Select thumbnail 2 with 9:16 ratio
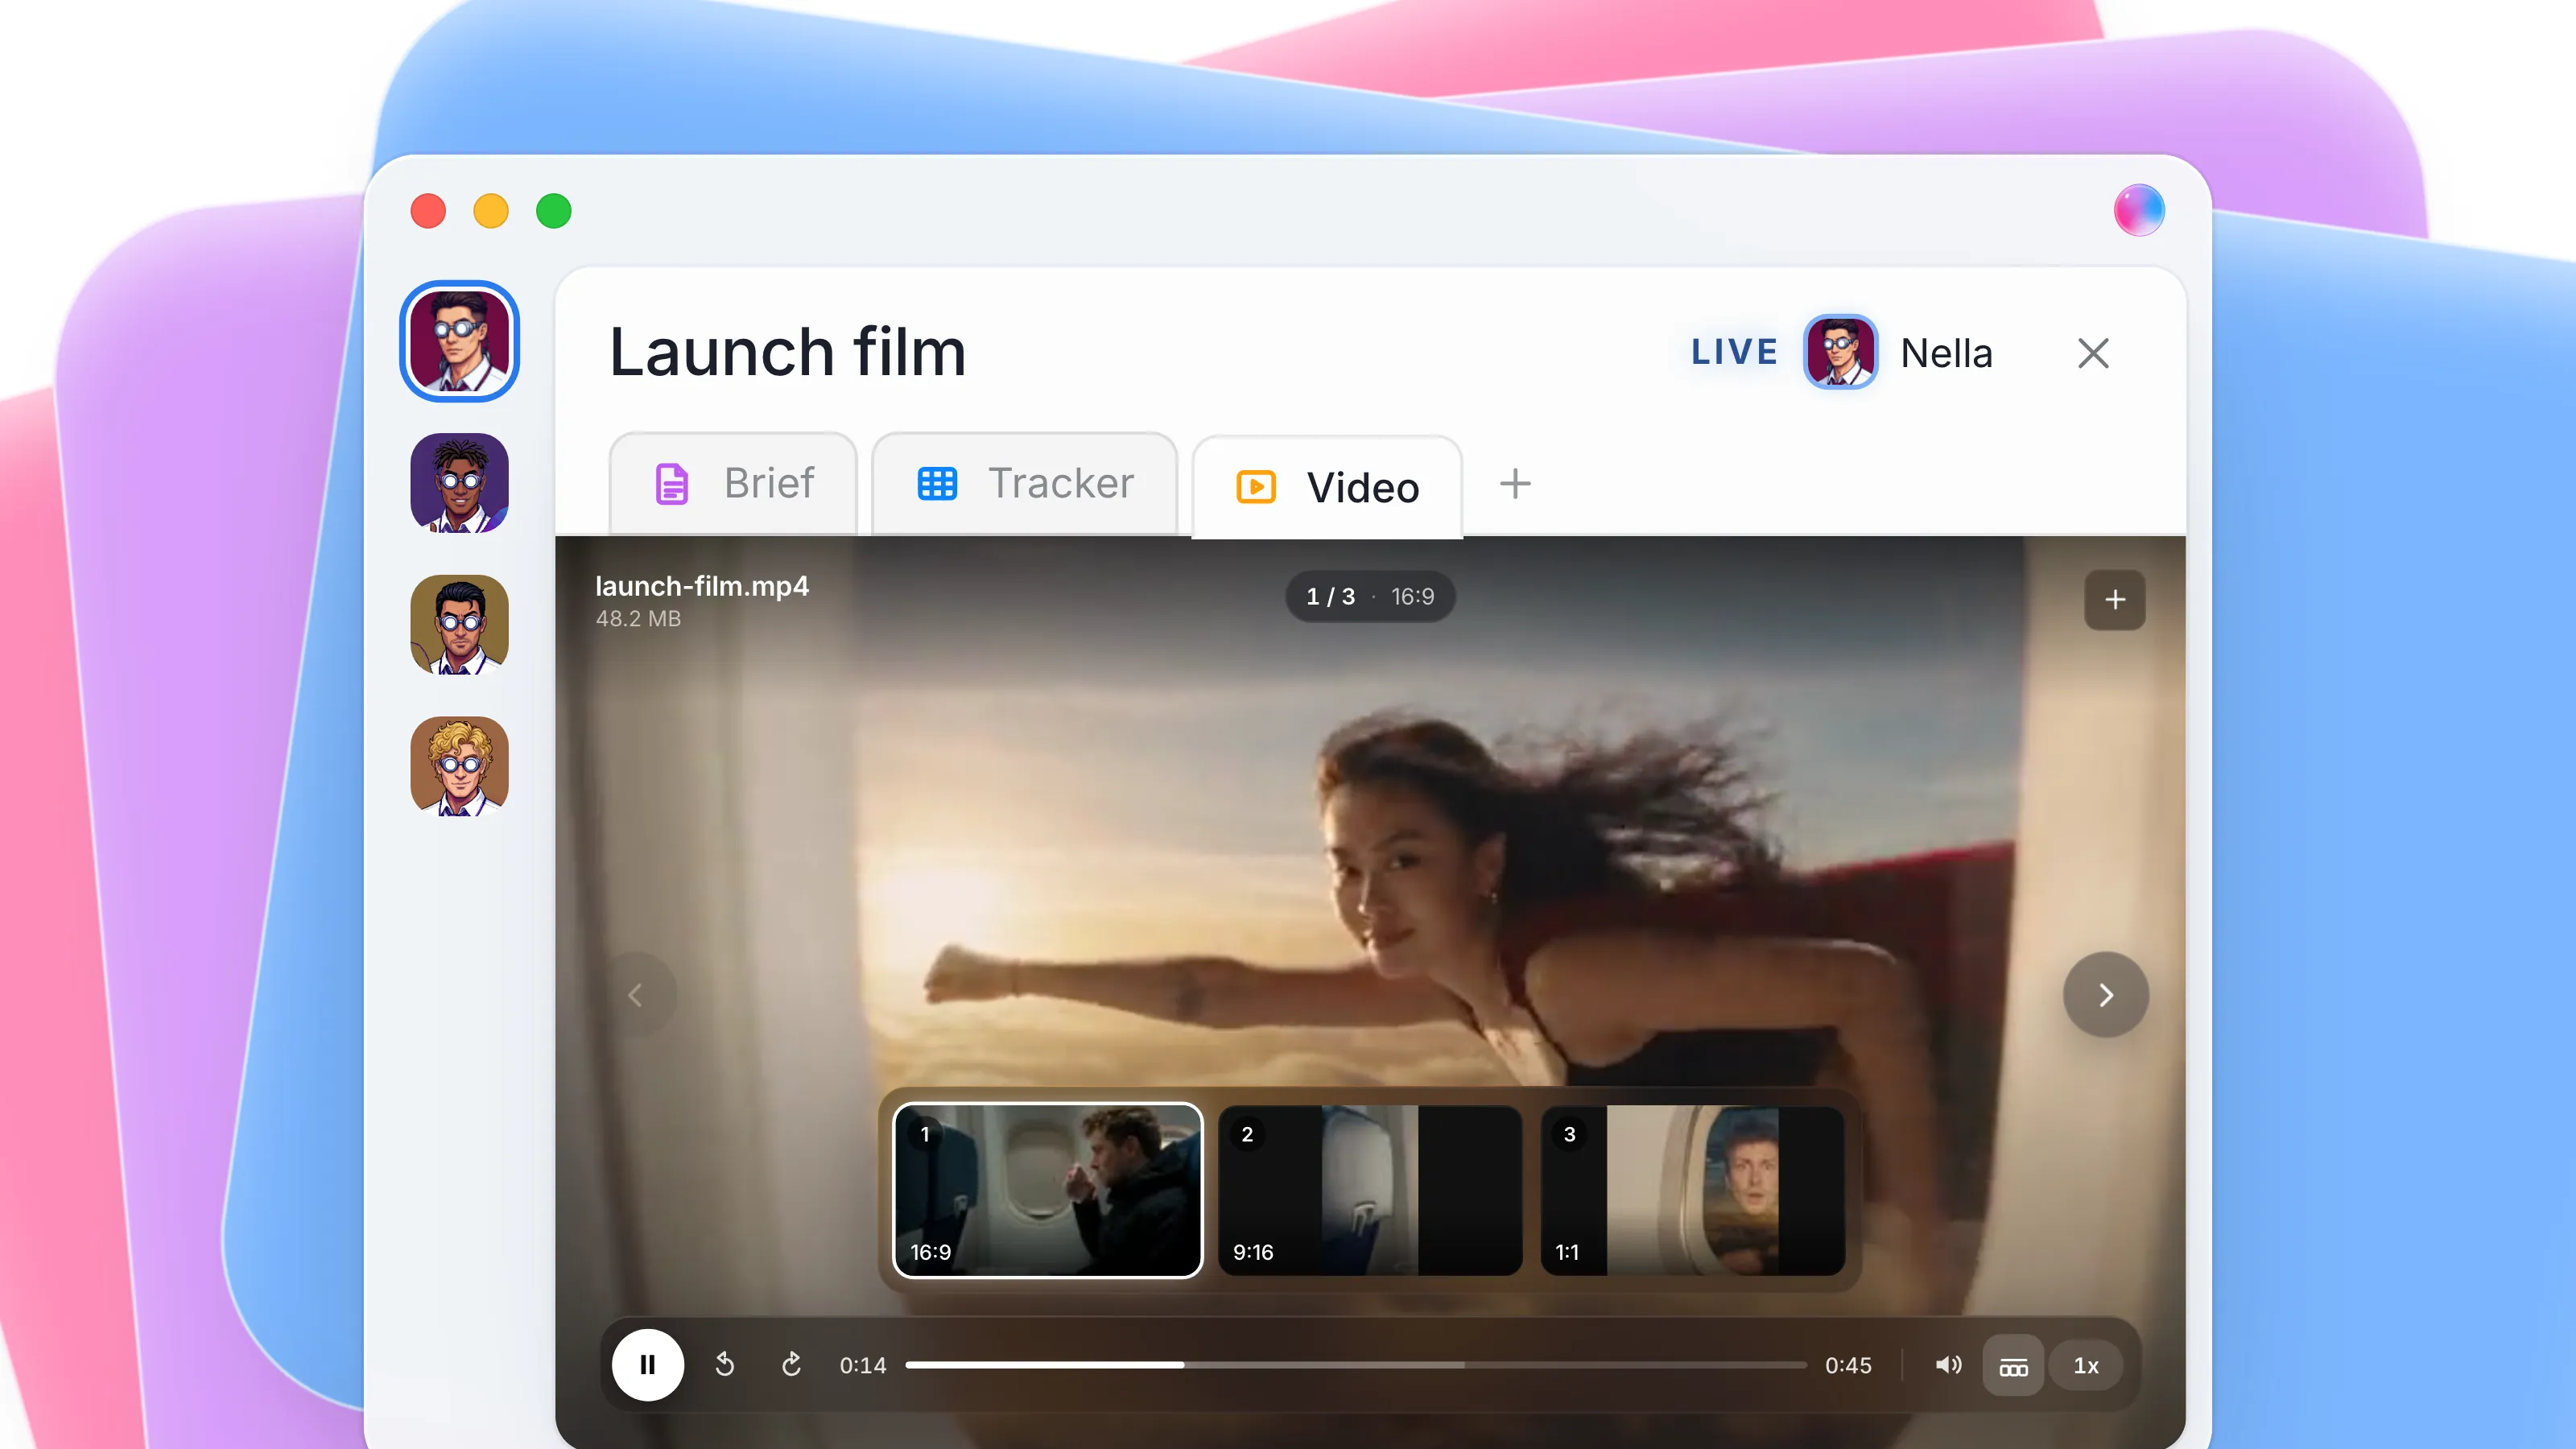The image size is (2576, 1449). [1370, 1190]
